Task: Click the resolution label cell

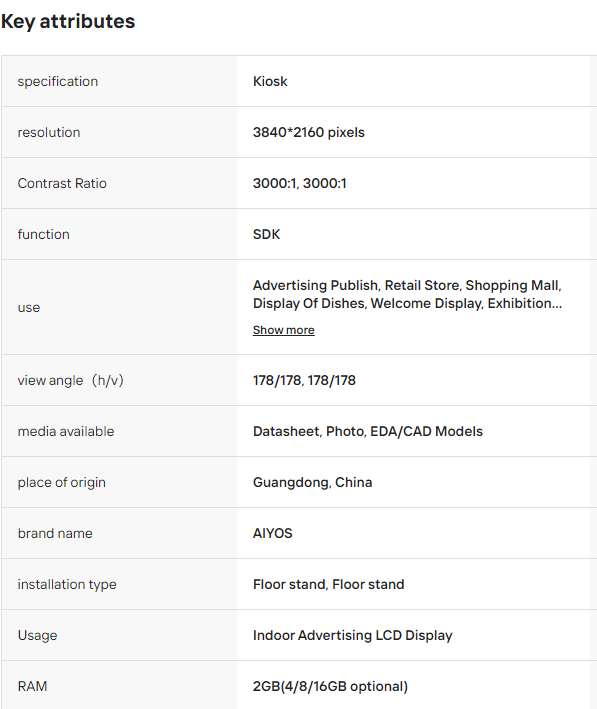Action: click(x=119, y=132)
